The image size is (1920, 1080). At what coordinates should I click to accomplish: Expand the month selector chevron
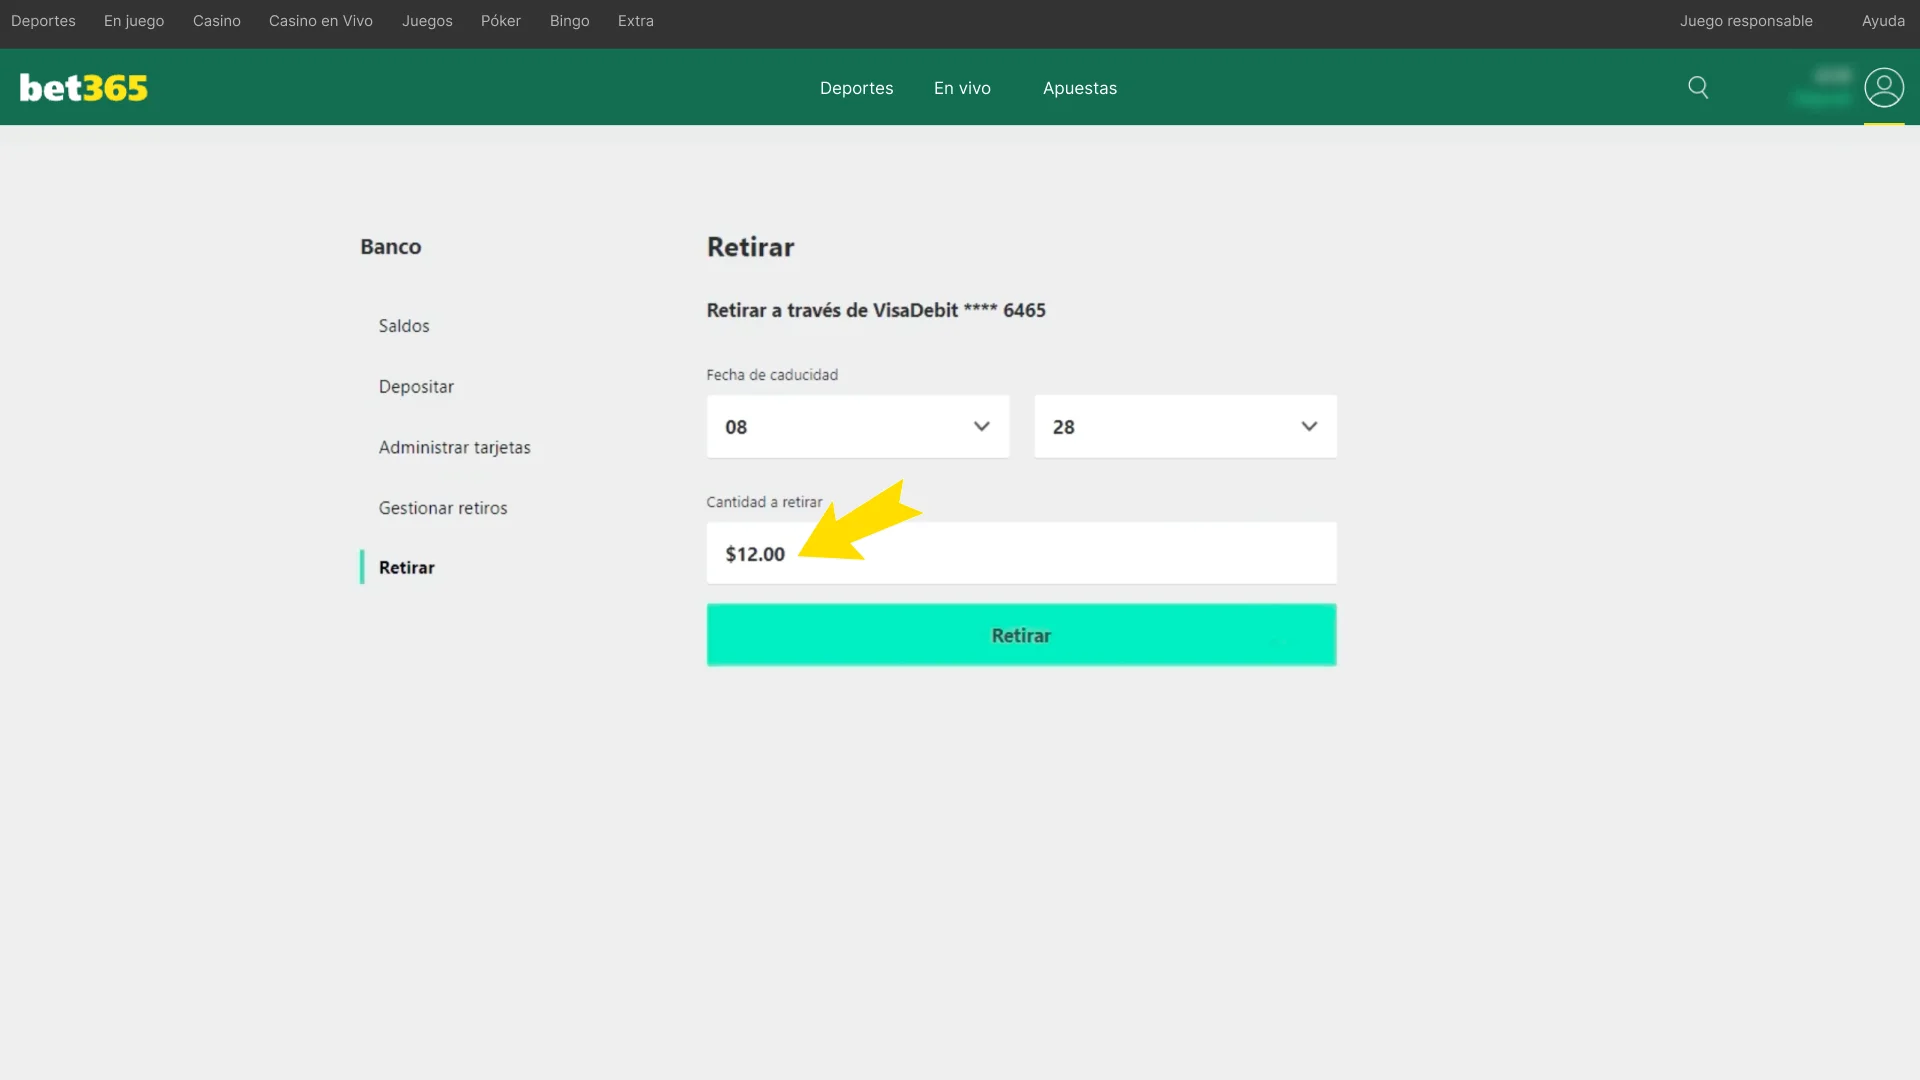[981, 426]
